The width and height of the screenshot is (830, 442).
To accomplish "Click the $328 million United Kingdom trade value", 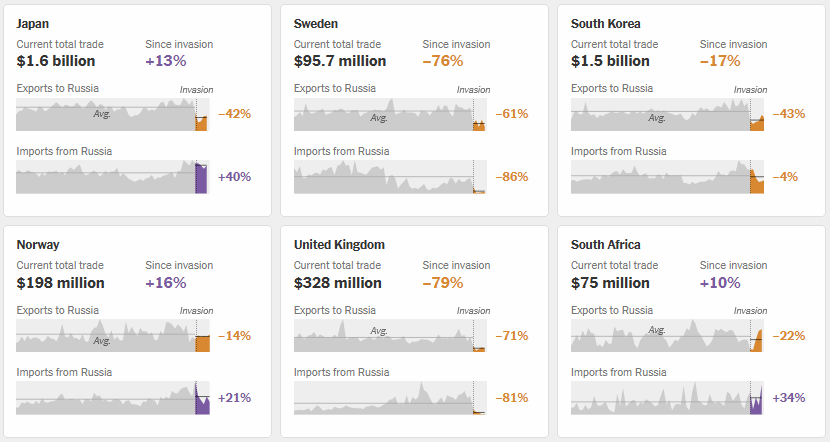I will coord(338,283).
